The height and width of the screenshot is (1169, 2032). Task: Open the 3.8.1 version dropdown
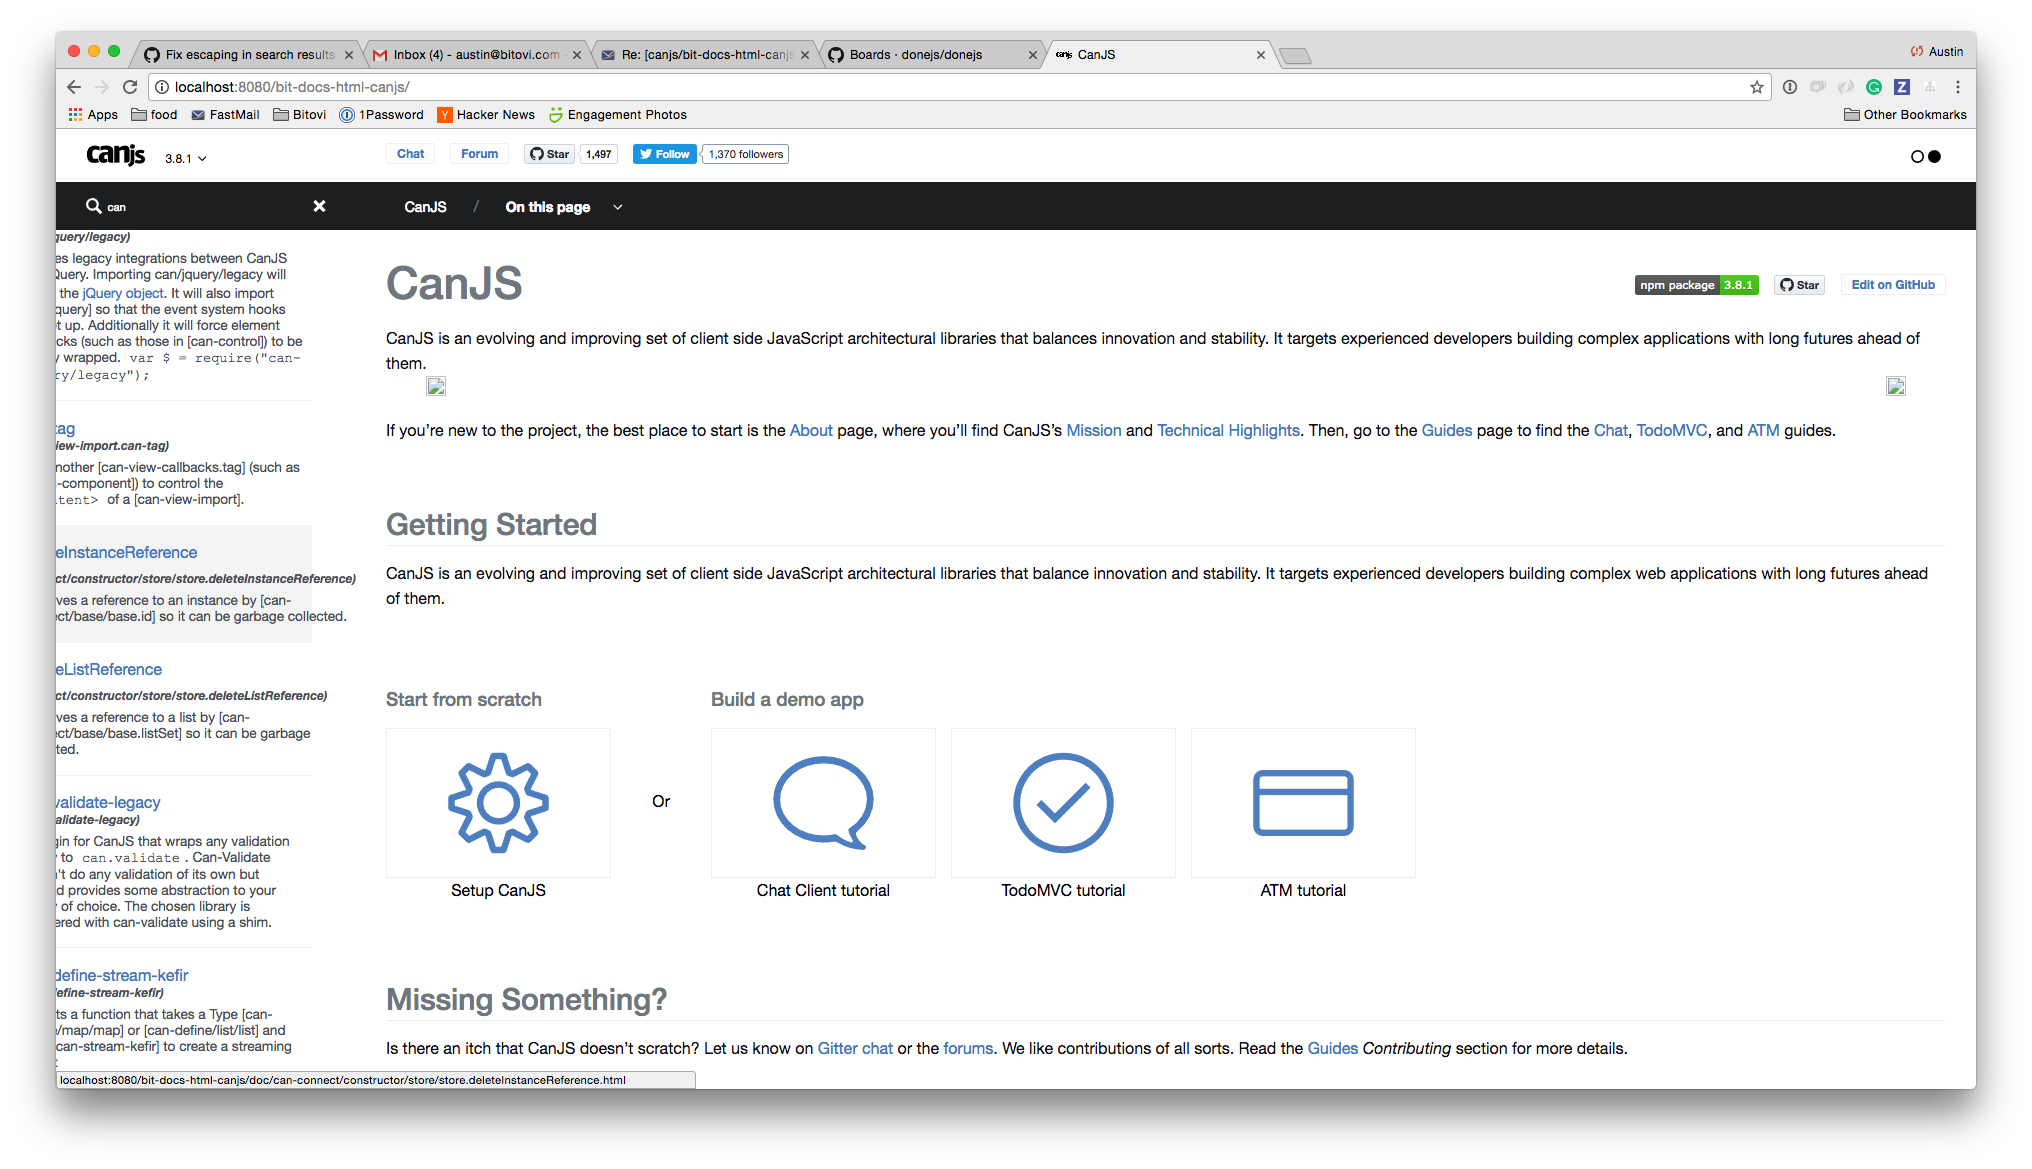point(186,158)
